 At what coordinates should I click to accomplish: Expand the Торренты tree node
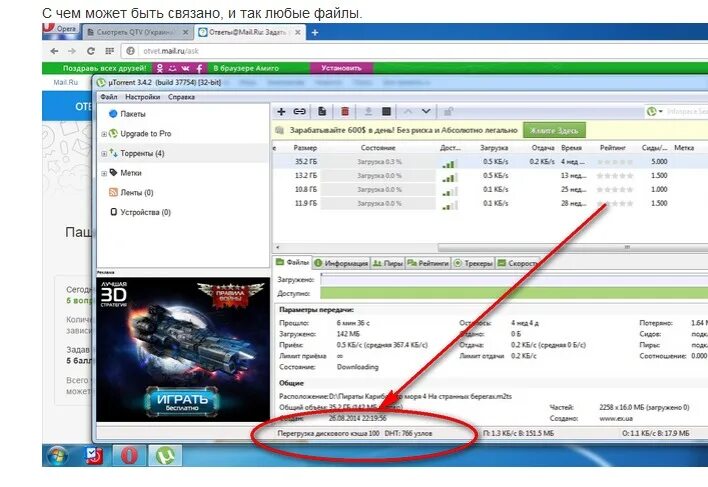pyautogui.click(x=104, y=154)
